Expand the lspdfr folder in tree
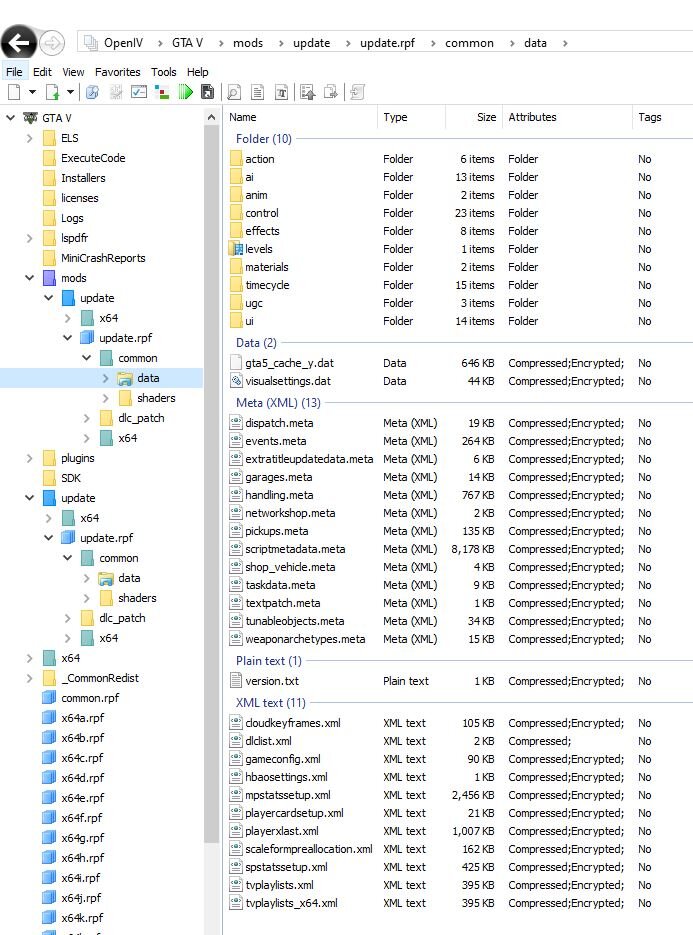This screenshot has width=693, height=935. pos(29,238)
